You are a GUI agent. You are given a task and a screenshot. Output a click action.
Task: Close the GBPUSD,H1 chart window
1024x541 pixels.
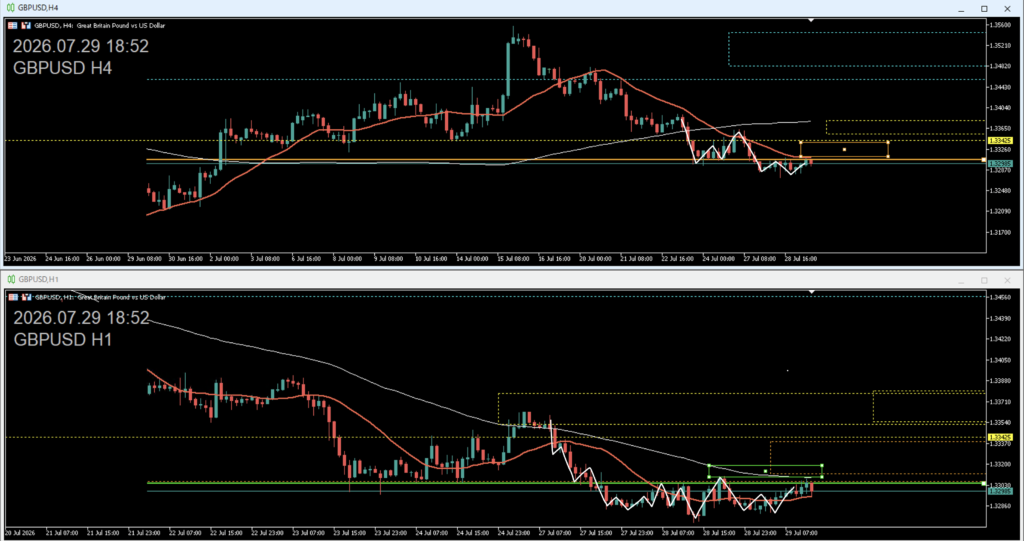[1007, 280]
